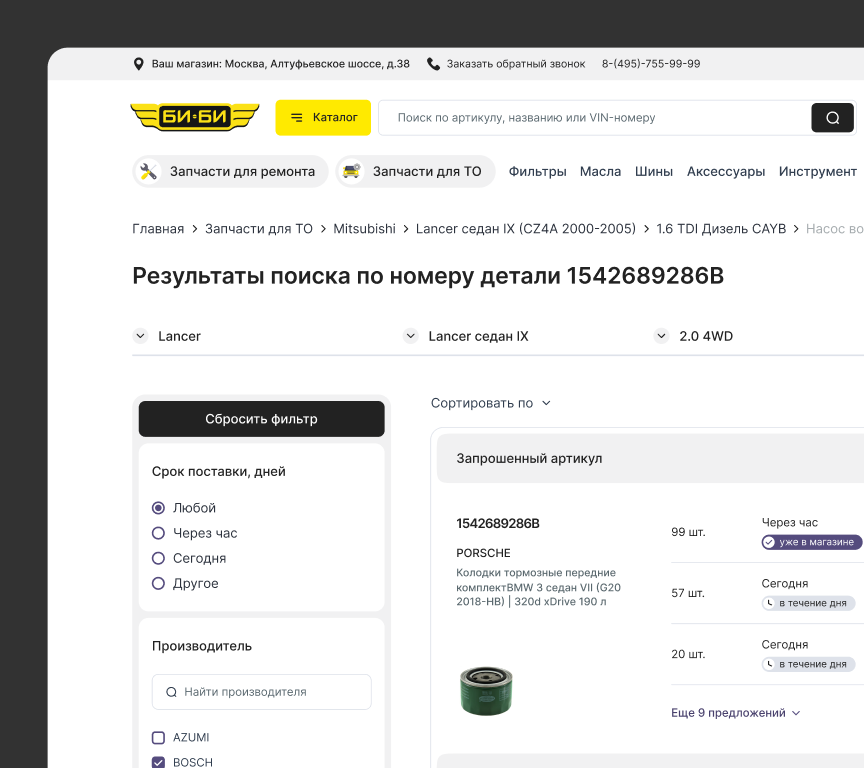Enable the AZUMI manufacturer checkbox
Screen dimensions: 864x768
[158, 737]
